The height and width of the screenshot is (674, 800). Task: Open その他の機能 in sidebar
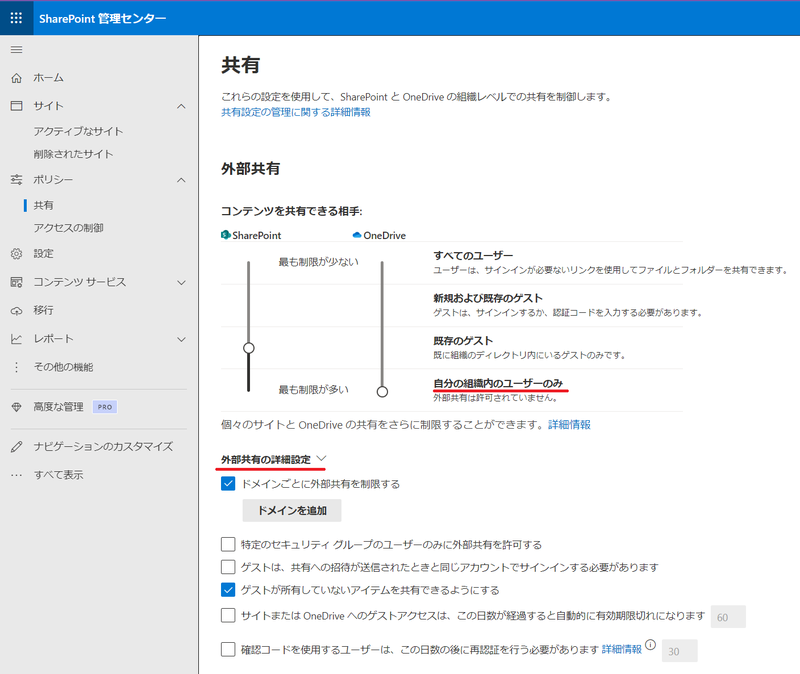click(x=63, y=367)
